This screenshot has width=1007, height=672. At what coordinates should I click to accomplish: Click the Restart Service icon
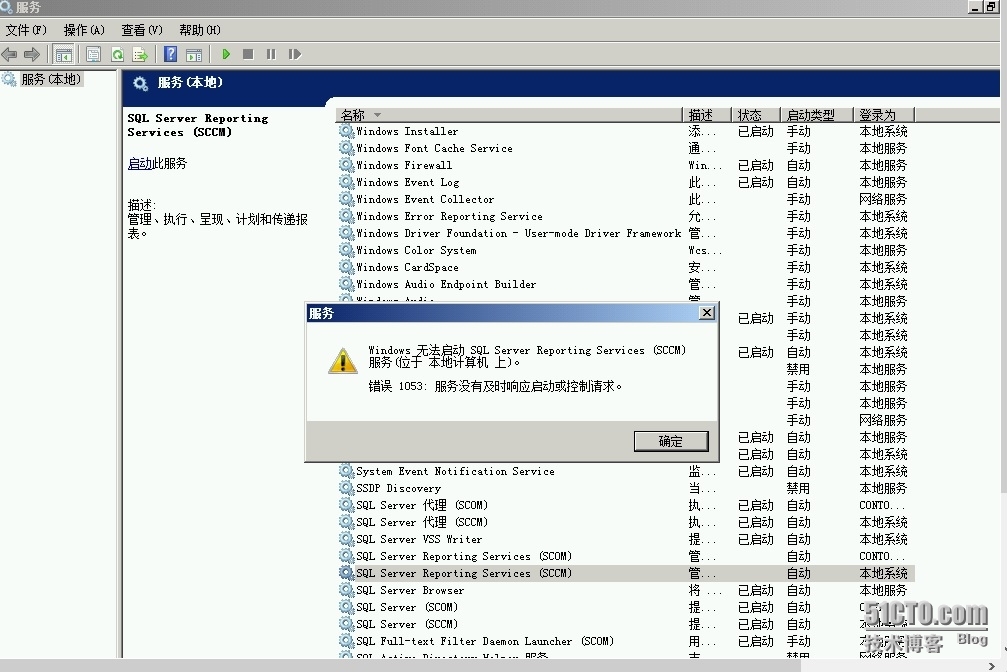(x=295, y=55)
